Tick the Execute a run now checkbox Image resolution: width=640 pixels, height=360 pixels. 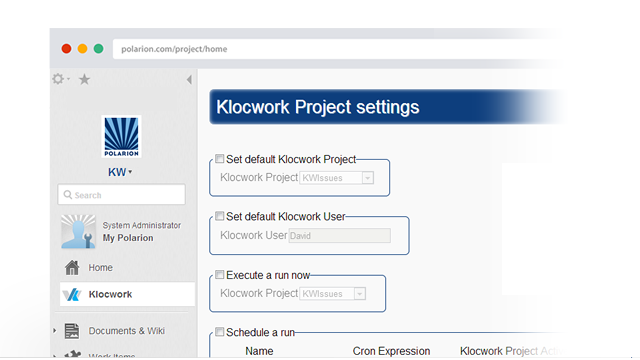(220, 275)
